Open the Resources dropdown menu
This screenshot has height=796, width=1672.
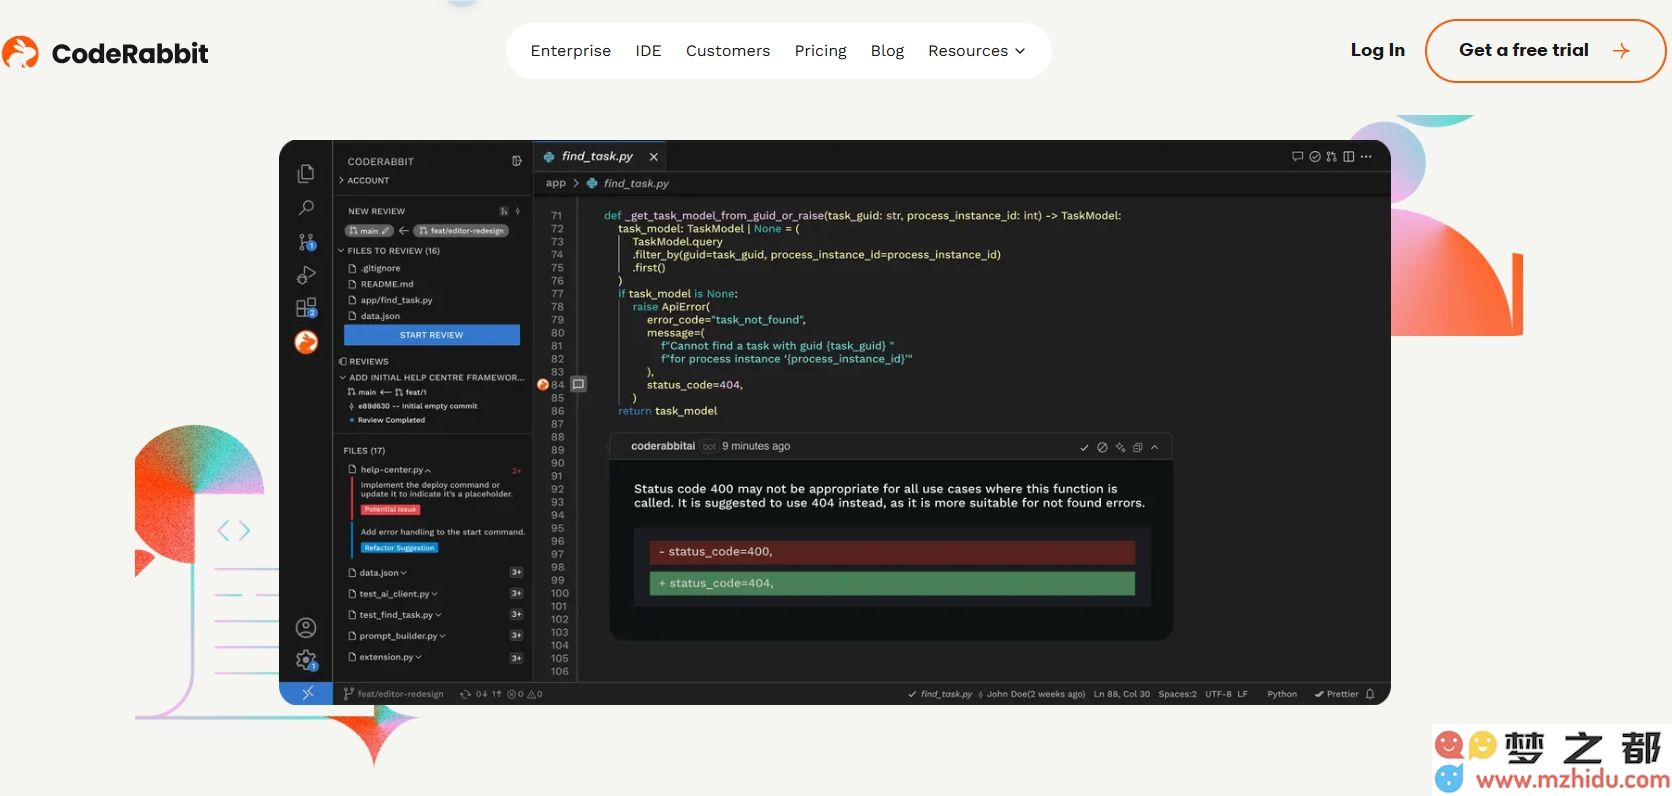point(977,51)
